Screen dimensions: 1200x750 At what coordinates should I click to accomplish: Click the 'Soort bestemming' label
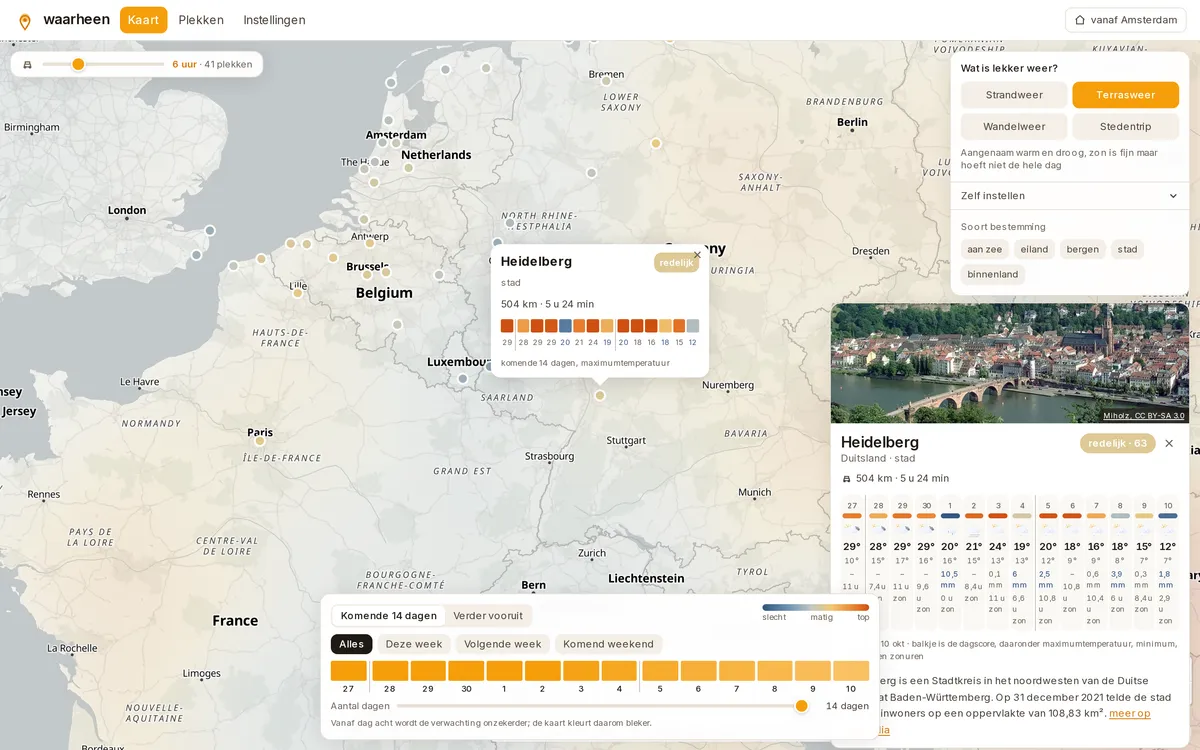1003,227
